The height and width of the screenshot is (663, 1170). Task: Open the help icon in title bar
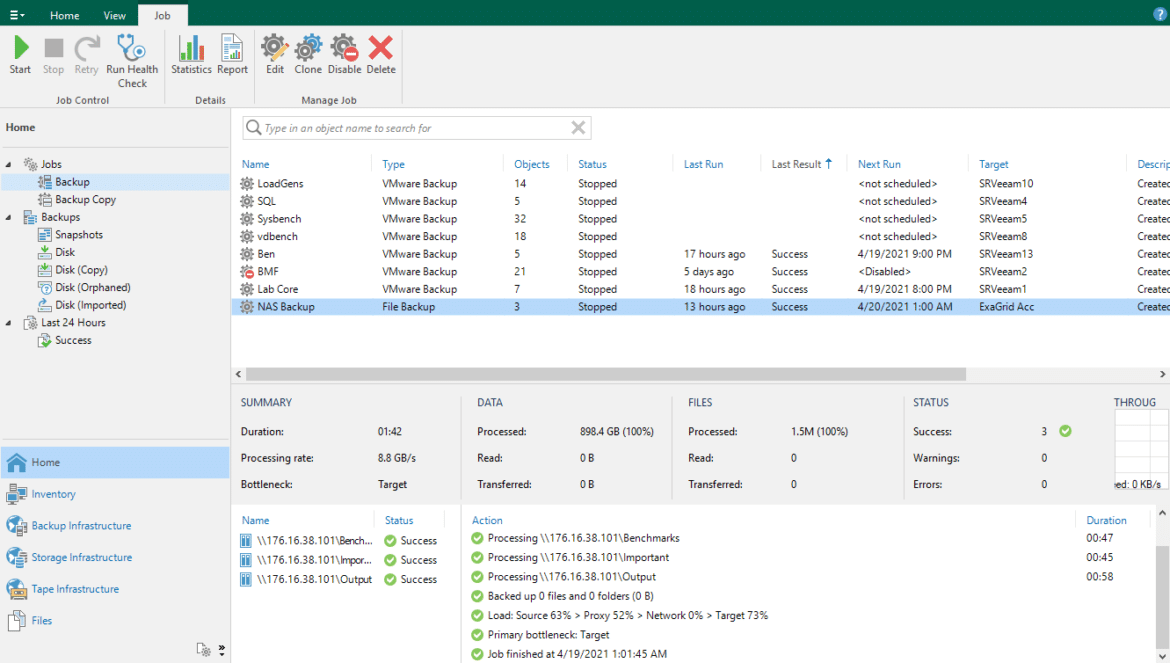(1160, 14)
